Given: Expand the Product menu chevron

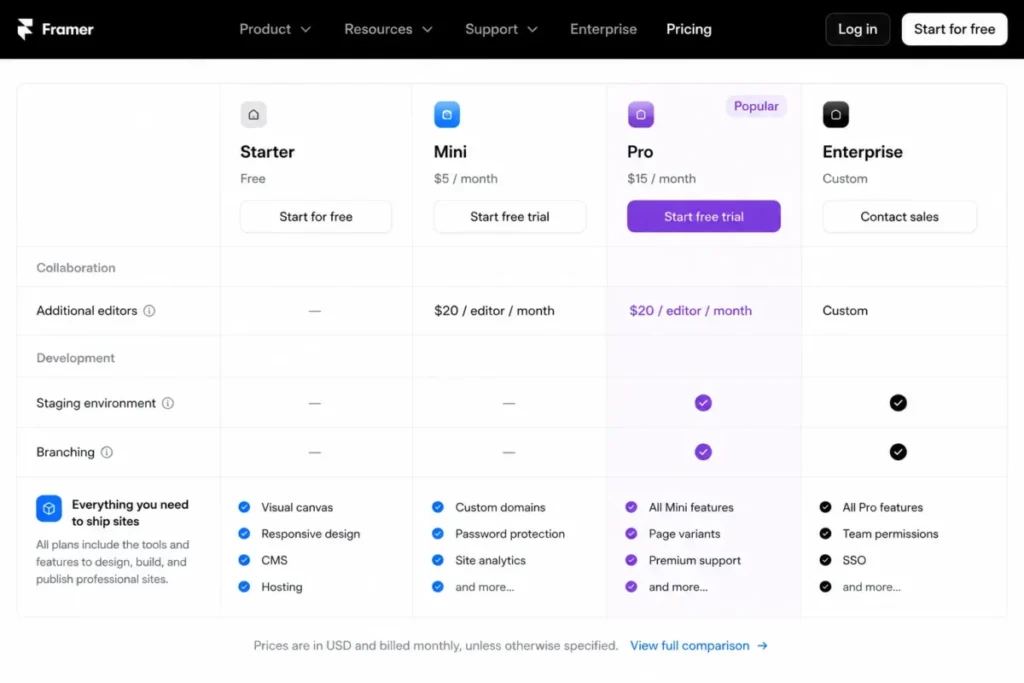Looking at the screenshot, I should click(x=306, y=30).
